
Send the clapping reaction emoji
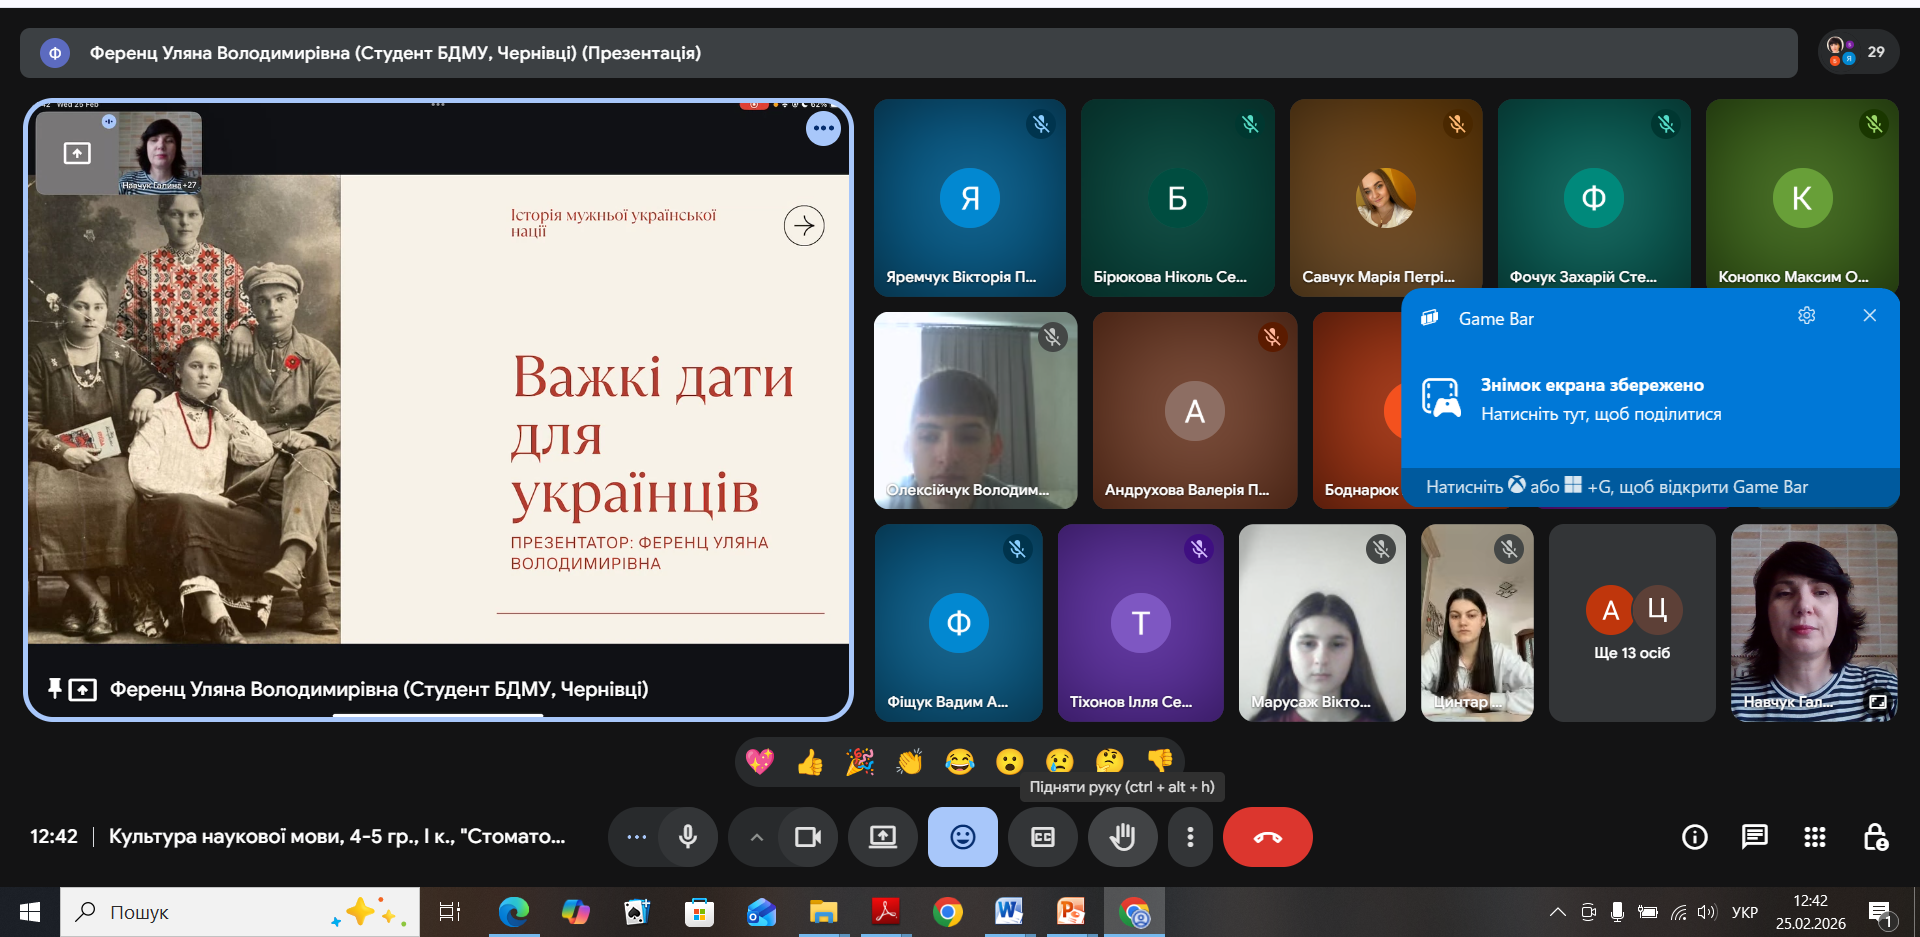coord(909,761)
